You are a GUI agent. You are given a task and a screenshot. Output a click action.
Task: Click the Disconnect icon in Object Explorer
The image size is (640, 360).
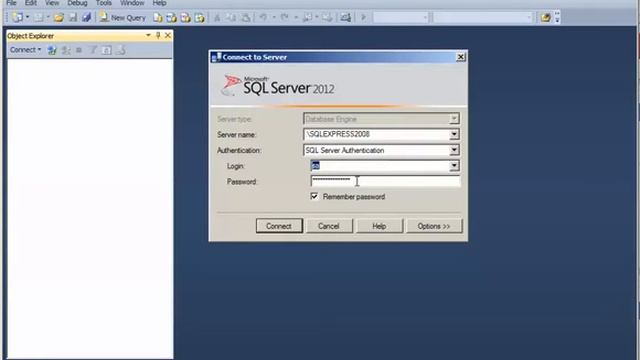(x=66, y=50)
